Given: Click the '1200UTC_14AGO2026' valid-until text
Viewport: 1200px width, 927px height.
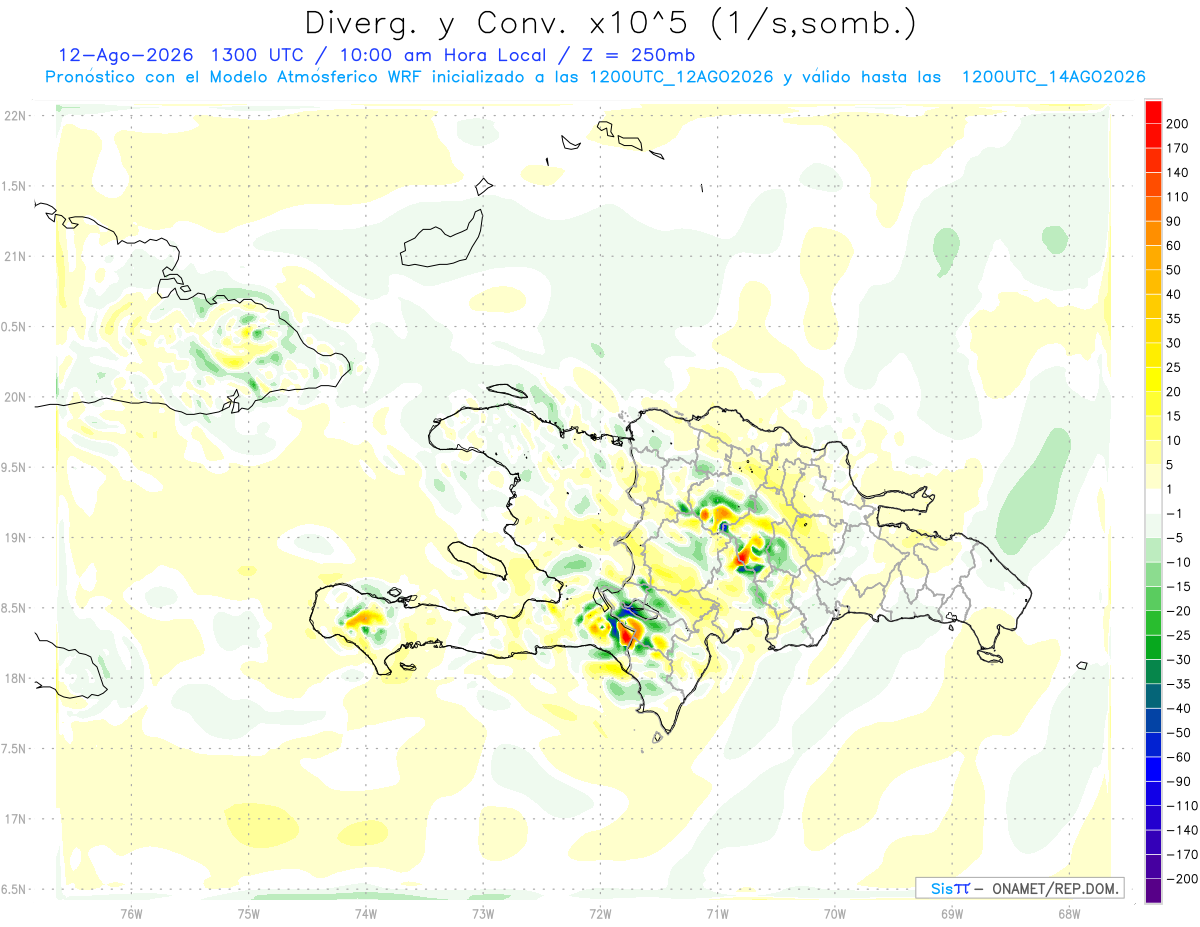Looking at the screenshot, I should (1053, 78).
